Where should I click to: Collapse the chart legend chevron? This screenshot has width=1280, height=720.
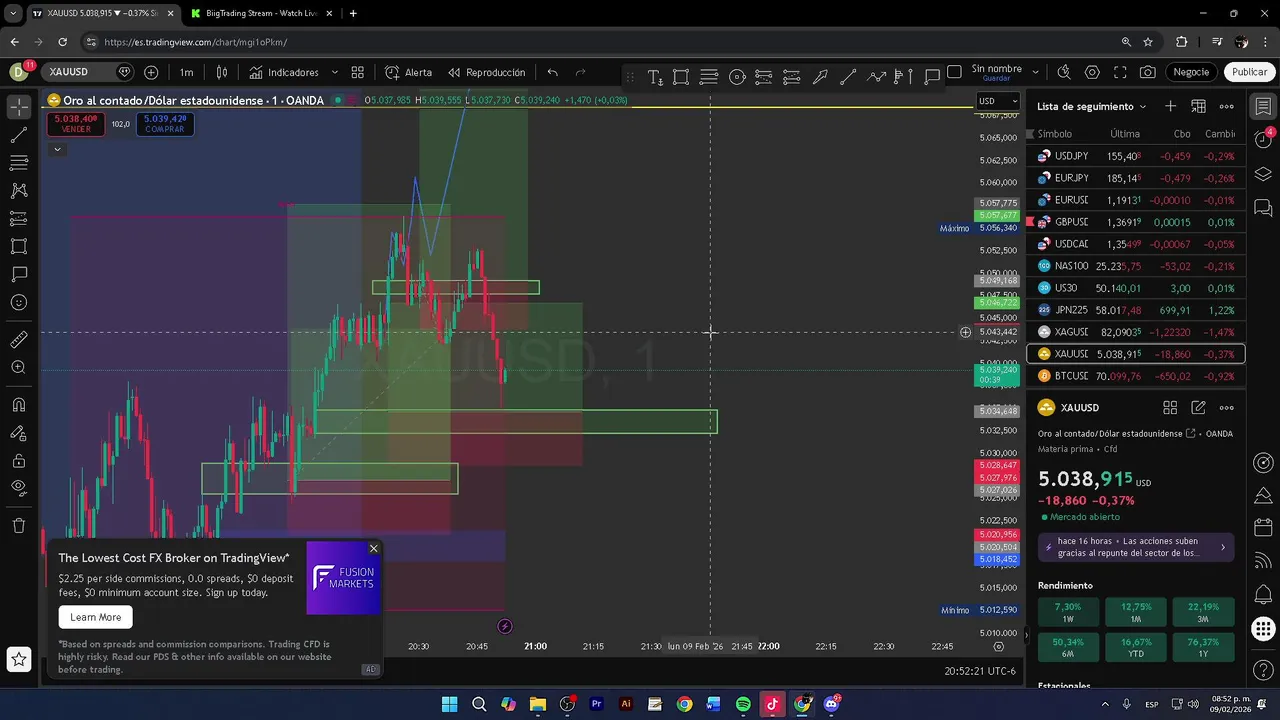coord(57,149)
